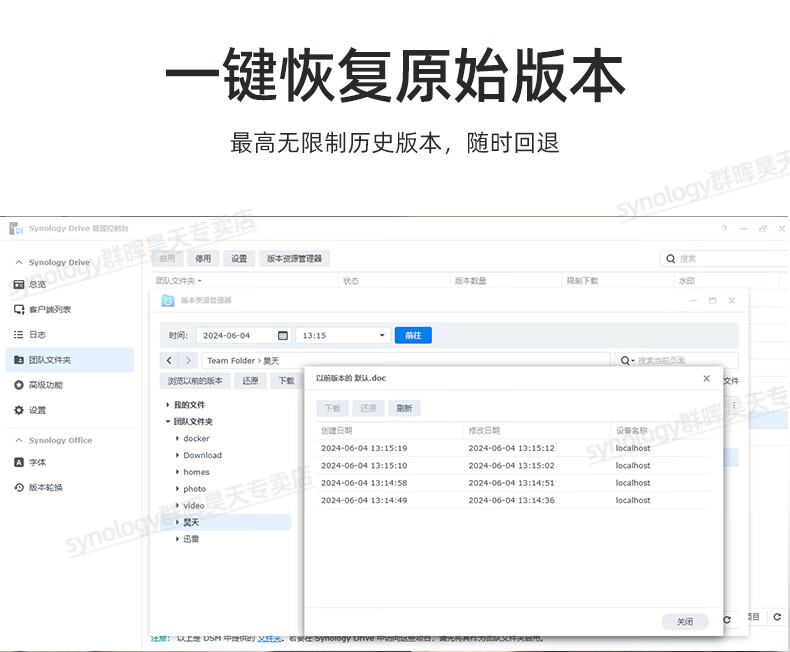Select the Download folder in tree
Viewport: 790px width, 652px height.
(x=203, y=455)
